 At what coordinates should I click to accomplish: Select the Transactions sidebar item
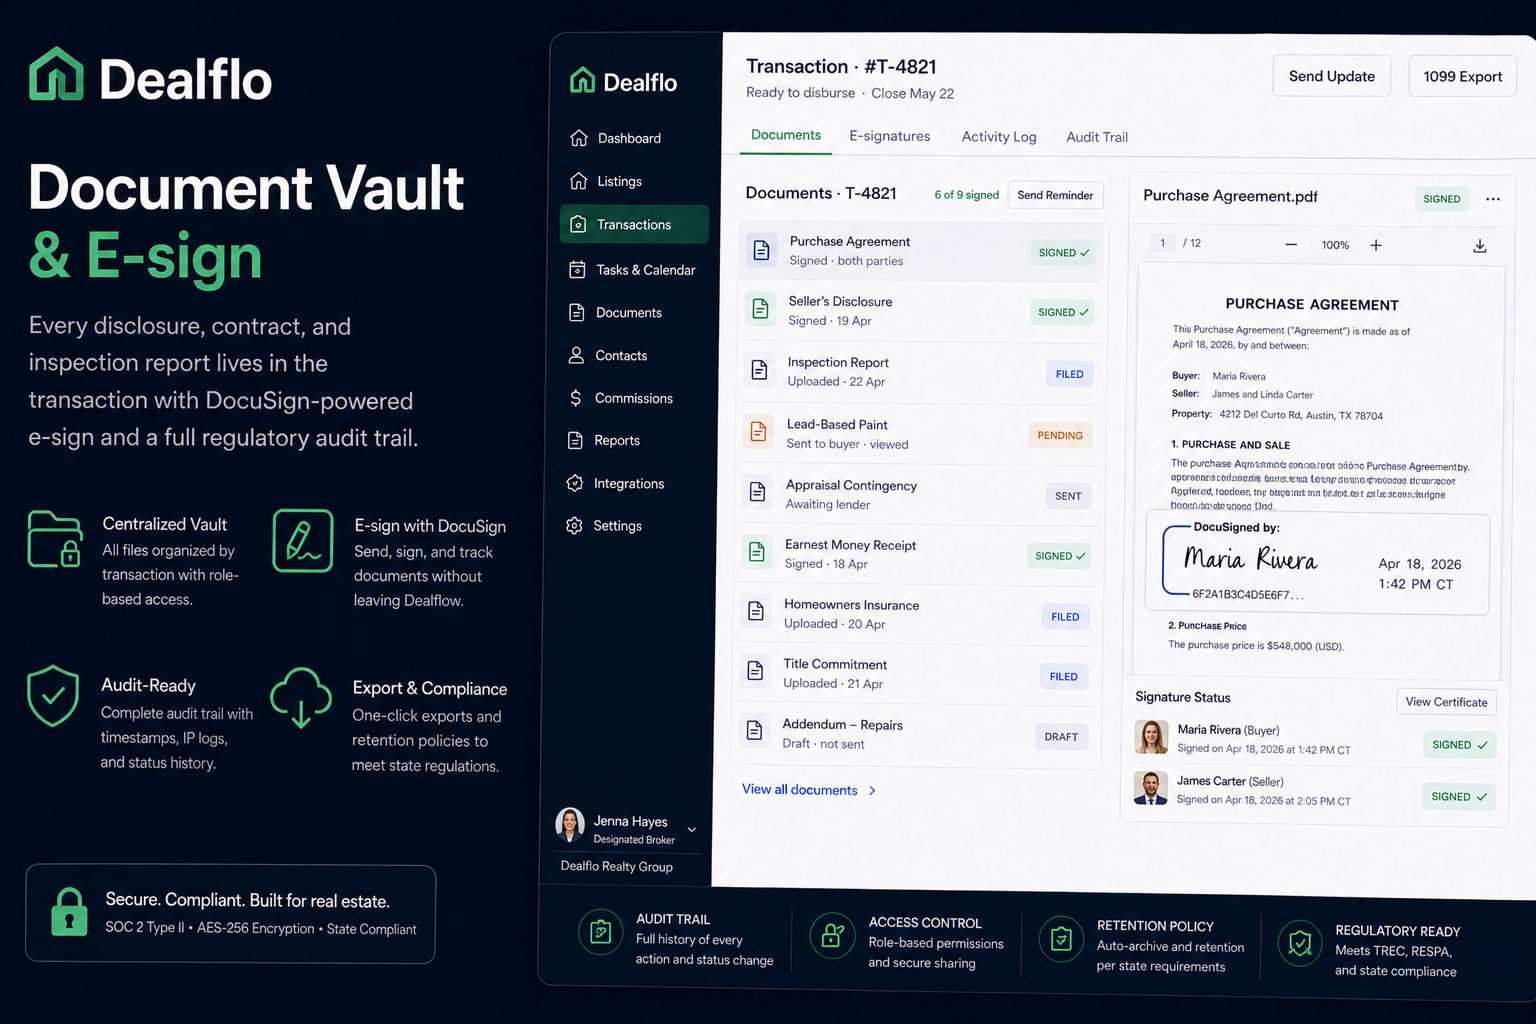pos(634,224)
